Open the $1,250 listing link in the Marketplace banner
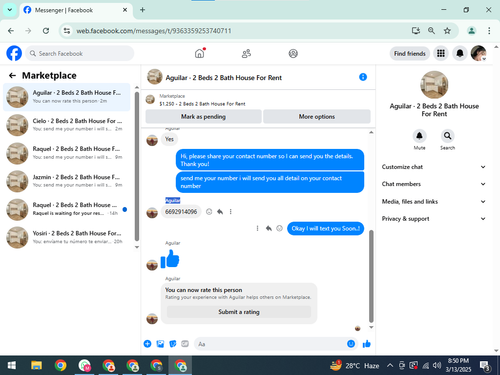This screenshot has width=500, height=375. coord(202,104)
